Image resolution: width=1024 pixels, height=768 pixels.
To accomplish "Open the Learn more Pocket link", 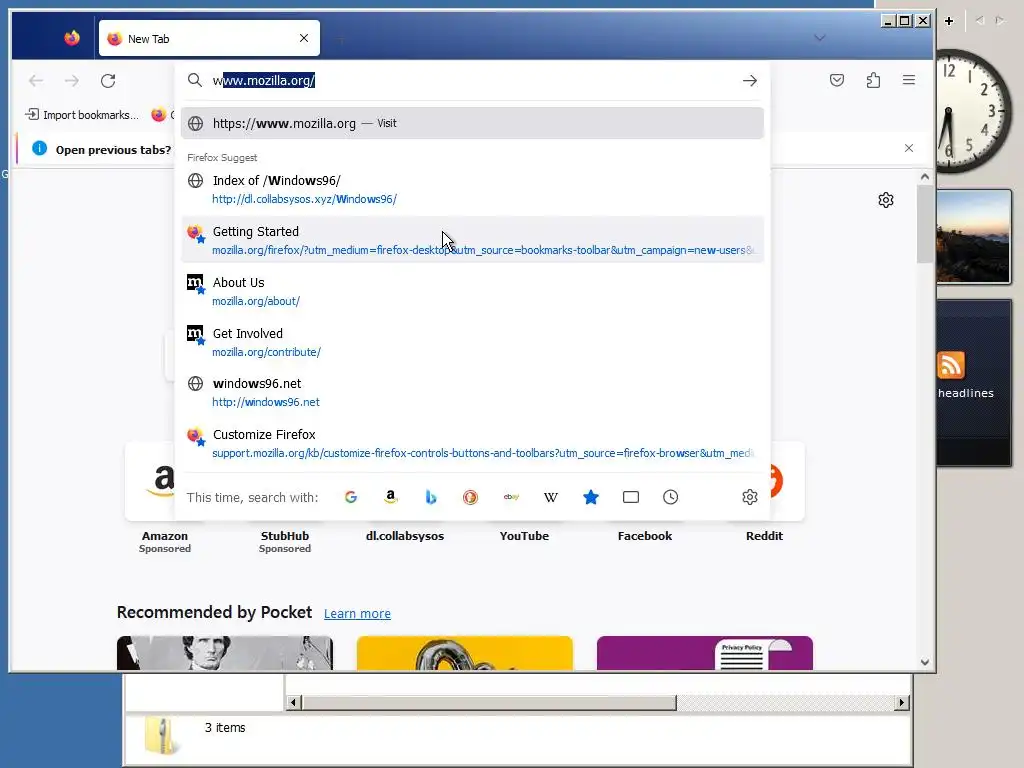I will (x=357, y=613).
